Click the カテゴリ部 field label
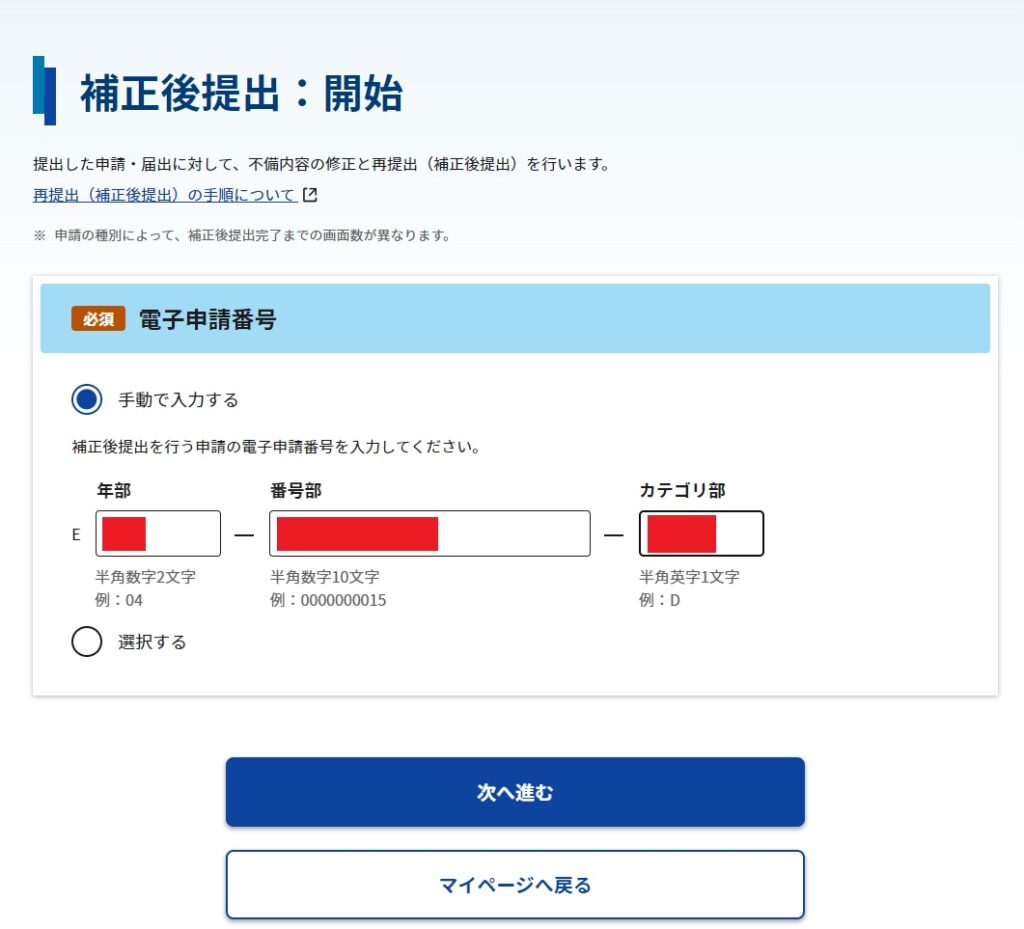This screenshot has width=1024, height=929. tap(682, 491)
